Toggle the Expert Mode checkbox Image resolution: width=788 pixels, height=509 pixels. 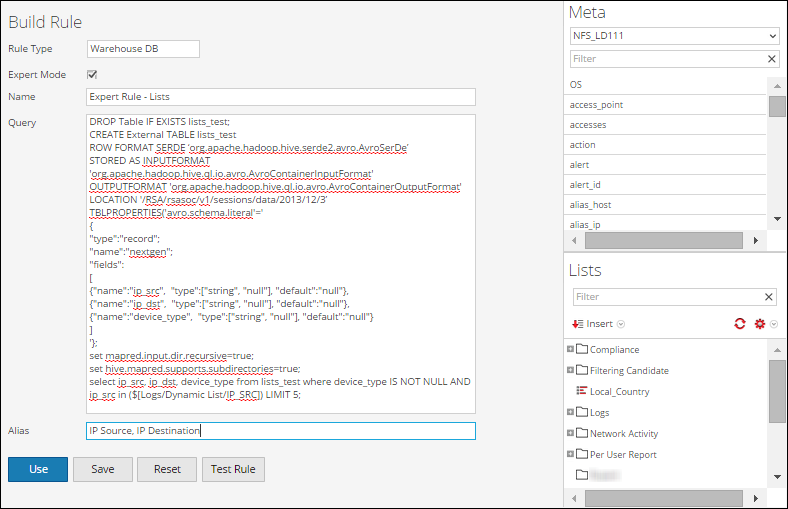point(92,74)
